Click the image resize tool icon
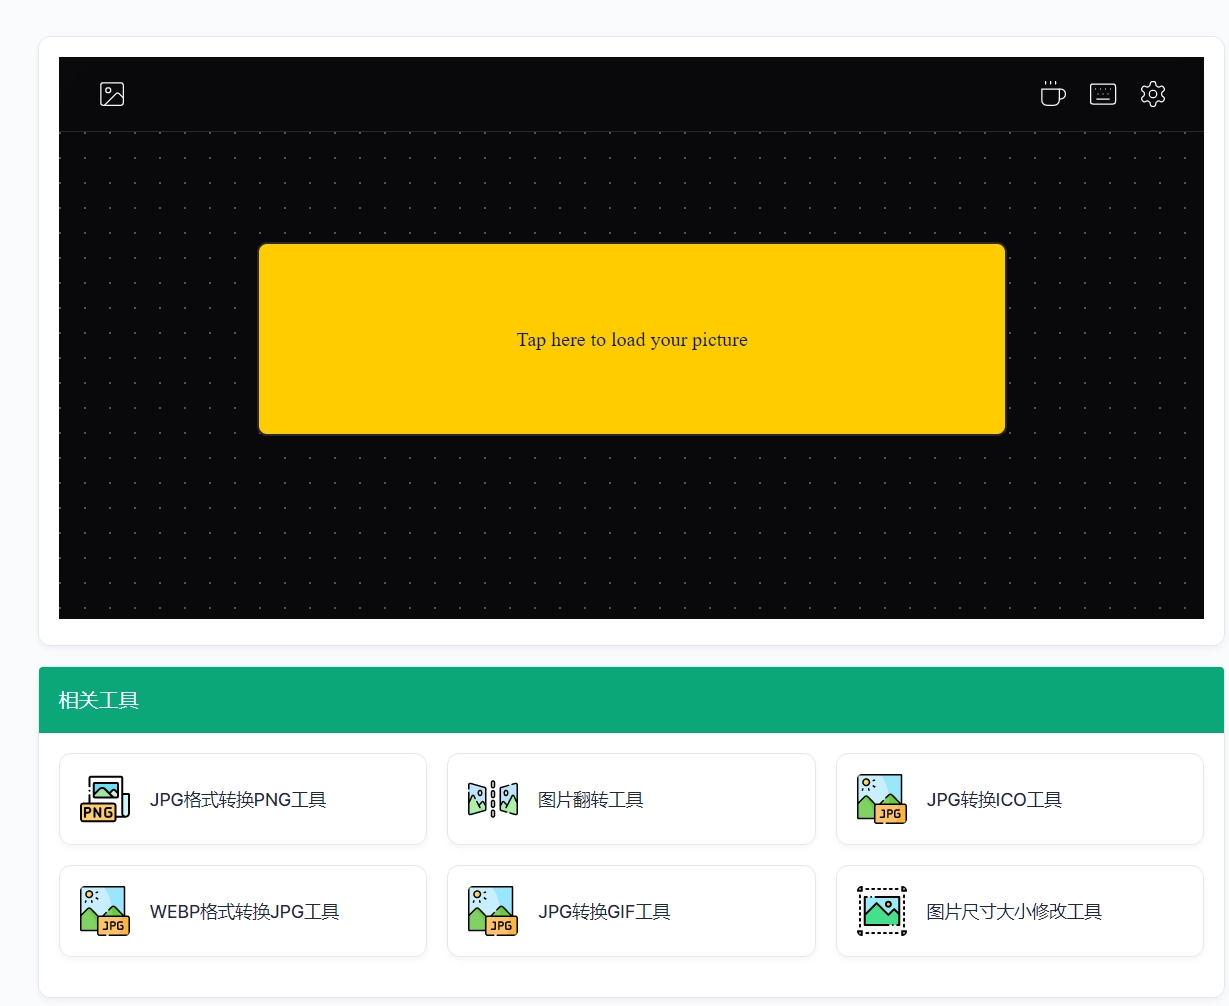The image size is (1229, 1006). click(x=882, y=911)
